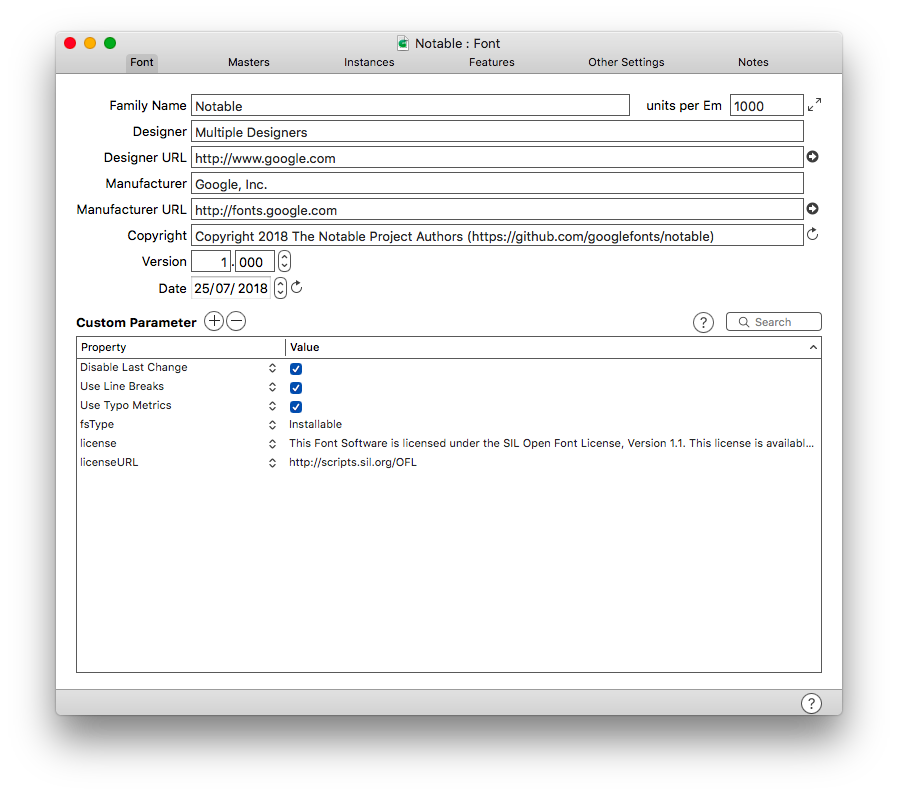Select the Disable Last Change property name
The height and width of the screenshot is (795, 898).
133,367
